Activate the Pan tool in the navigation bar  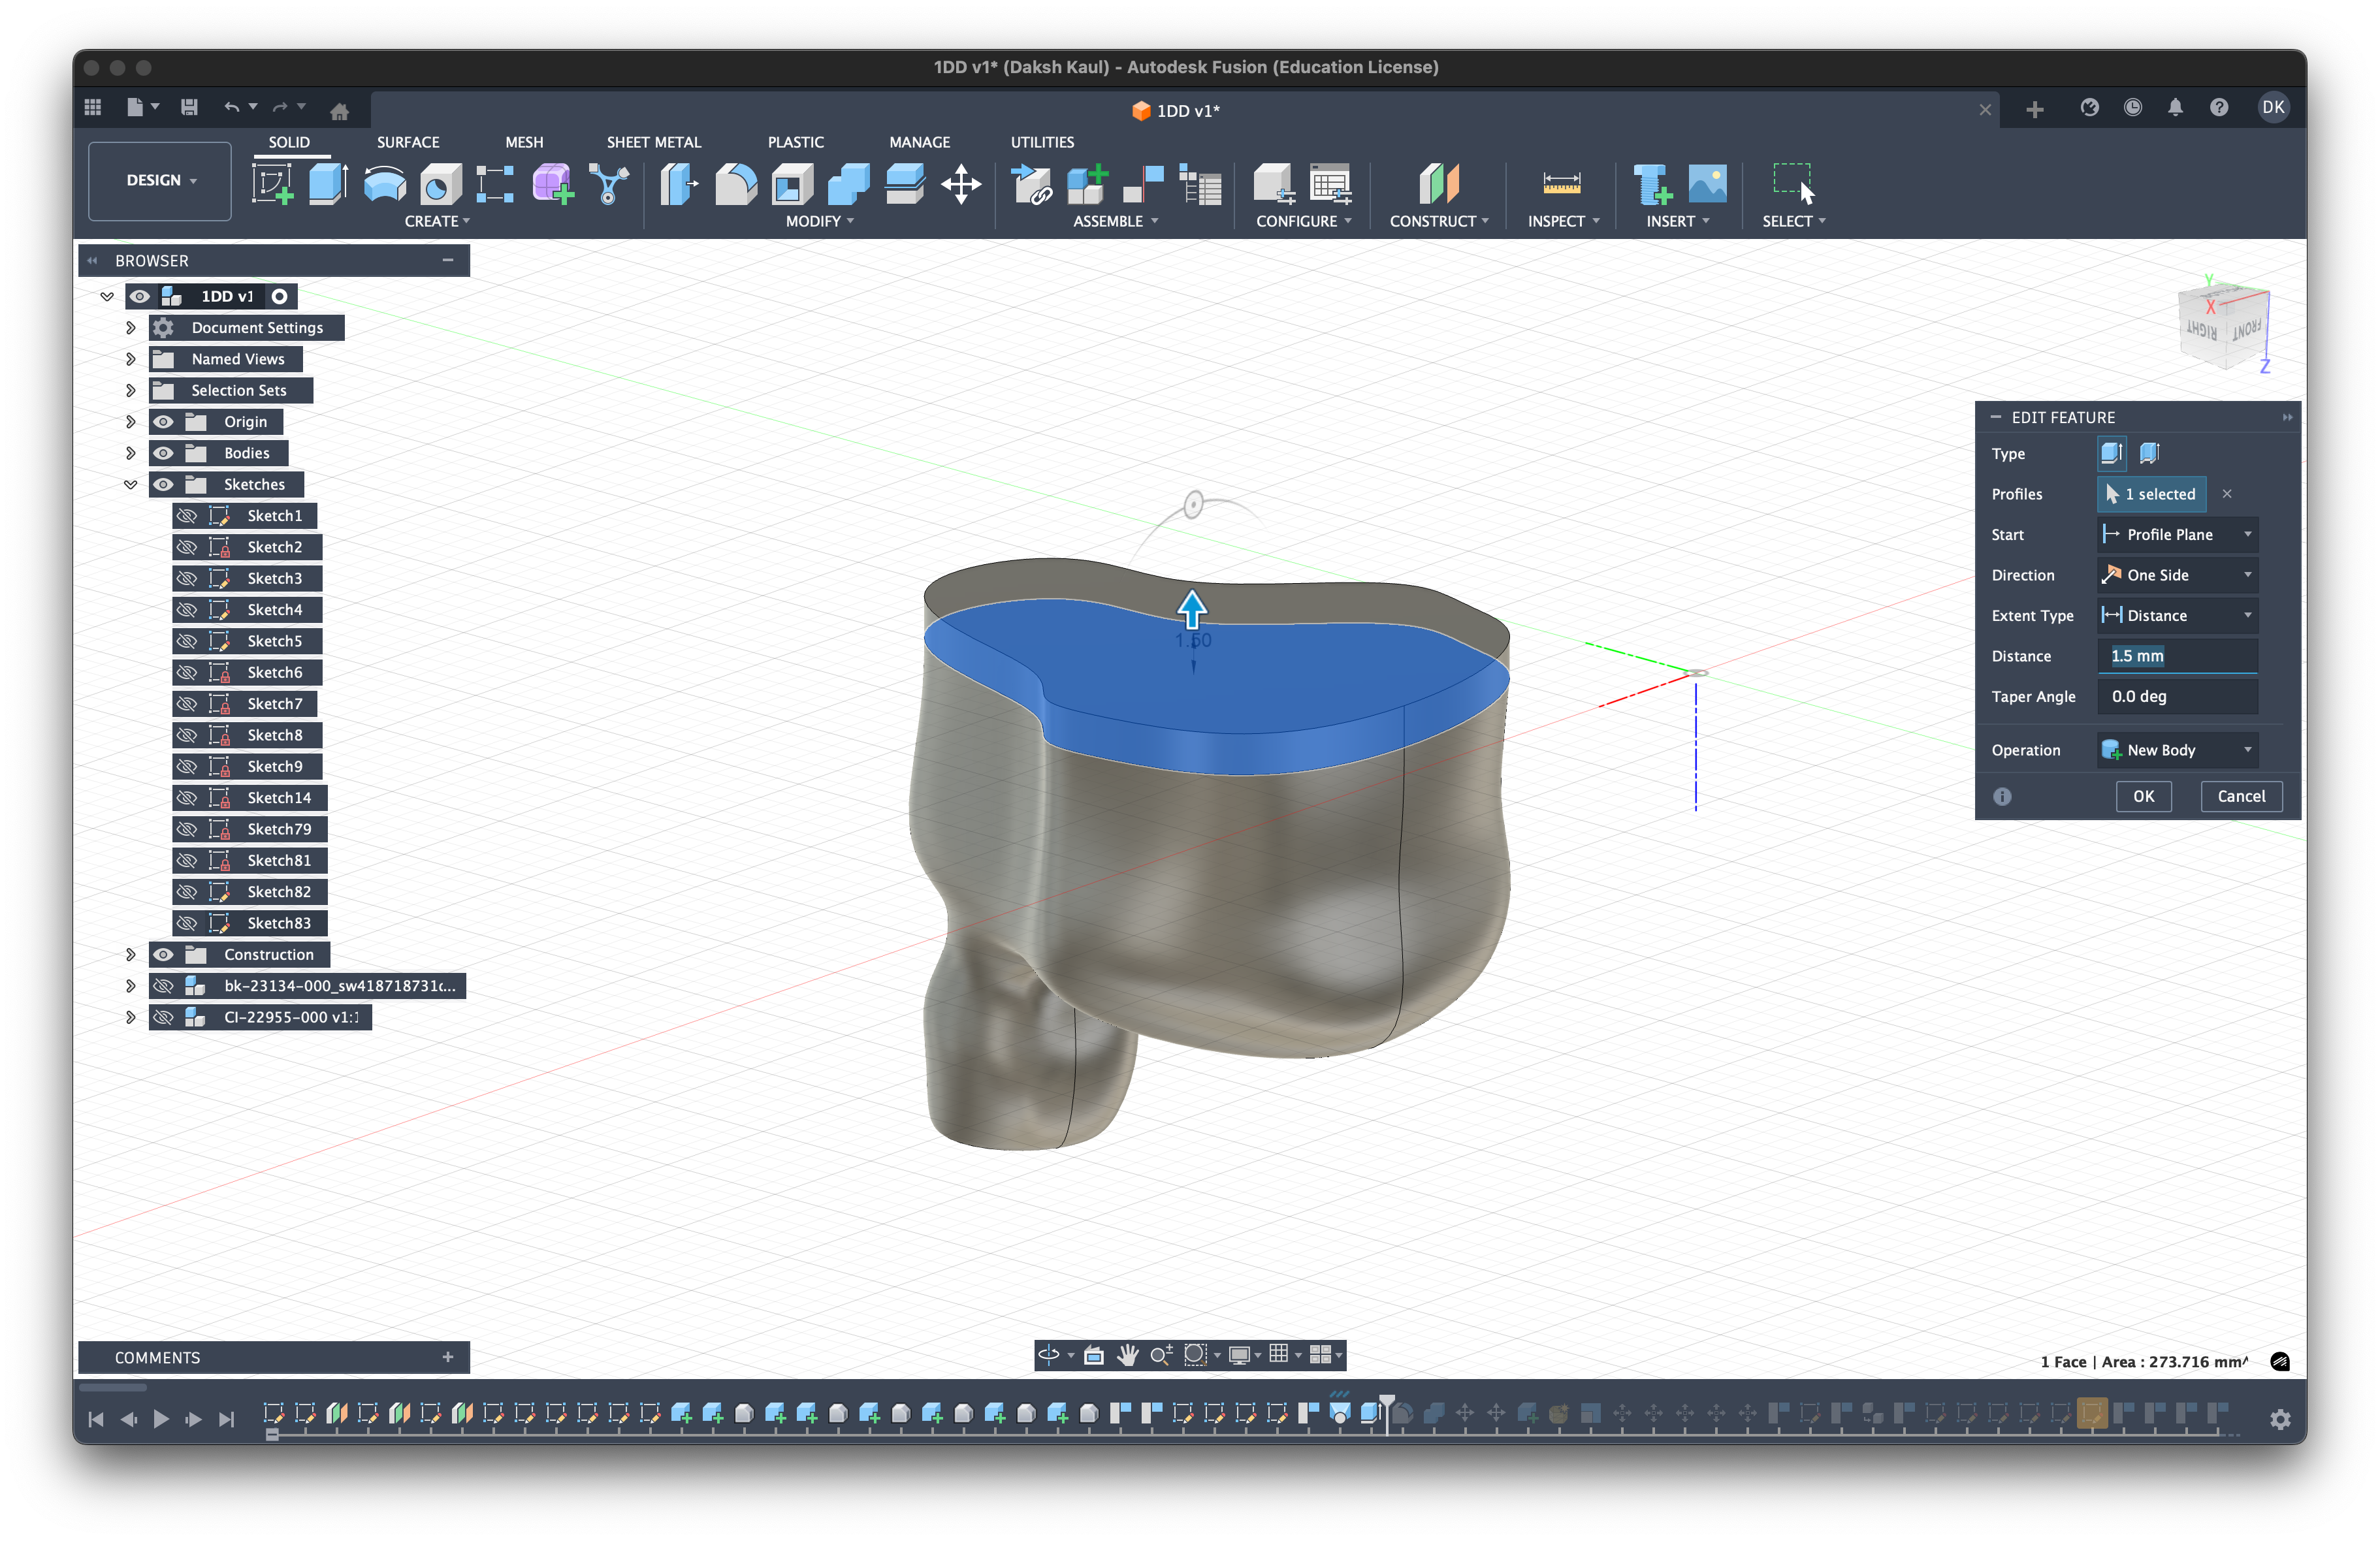(x=1128, y=1355)
